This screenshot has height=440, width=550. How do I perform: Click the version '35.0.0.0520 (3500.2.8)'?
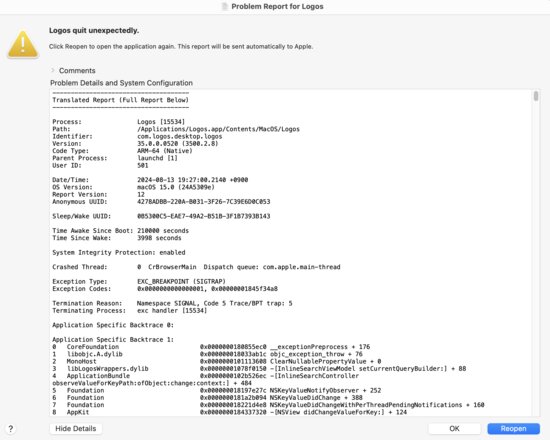[177, 144]
